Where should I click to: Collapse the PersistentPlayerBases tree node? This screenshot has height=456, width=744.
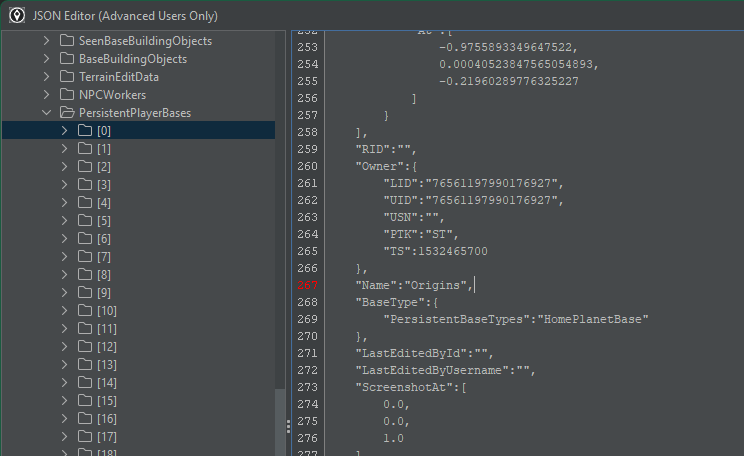[46, 113]
